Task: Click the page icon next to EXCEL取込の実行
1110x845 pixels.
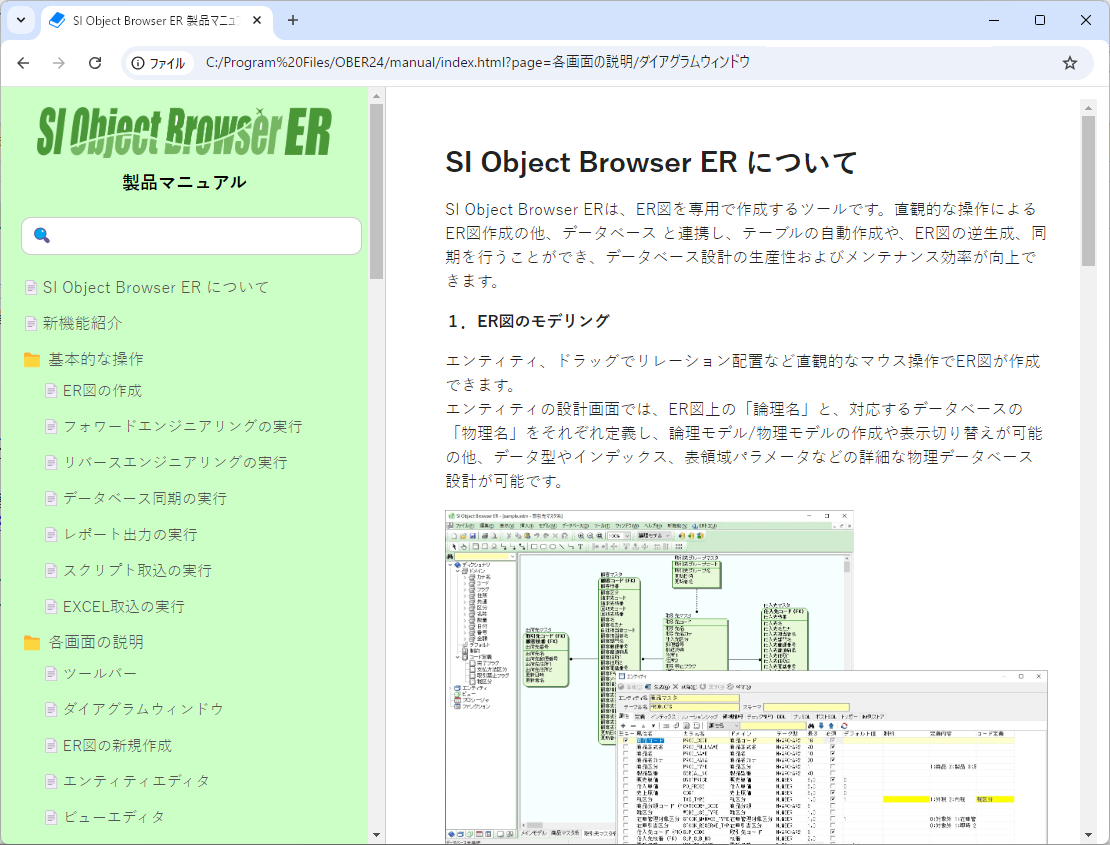Action: click(51, 605)
